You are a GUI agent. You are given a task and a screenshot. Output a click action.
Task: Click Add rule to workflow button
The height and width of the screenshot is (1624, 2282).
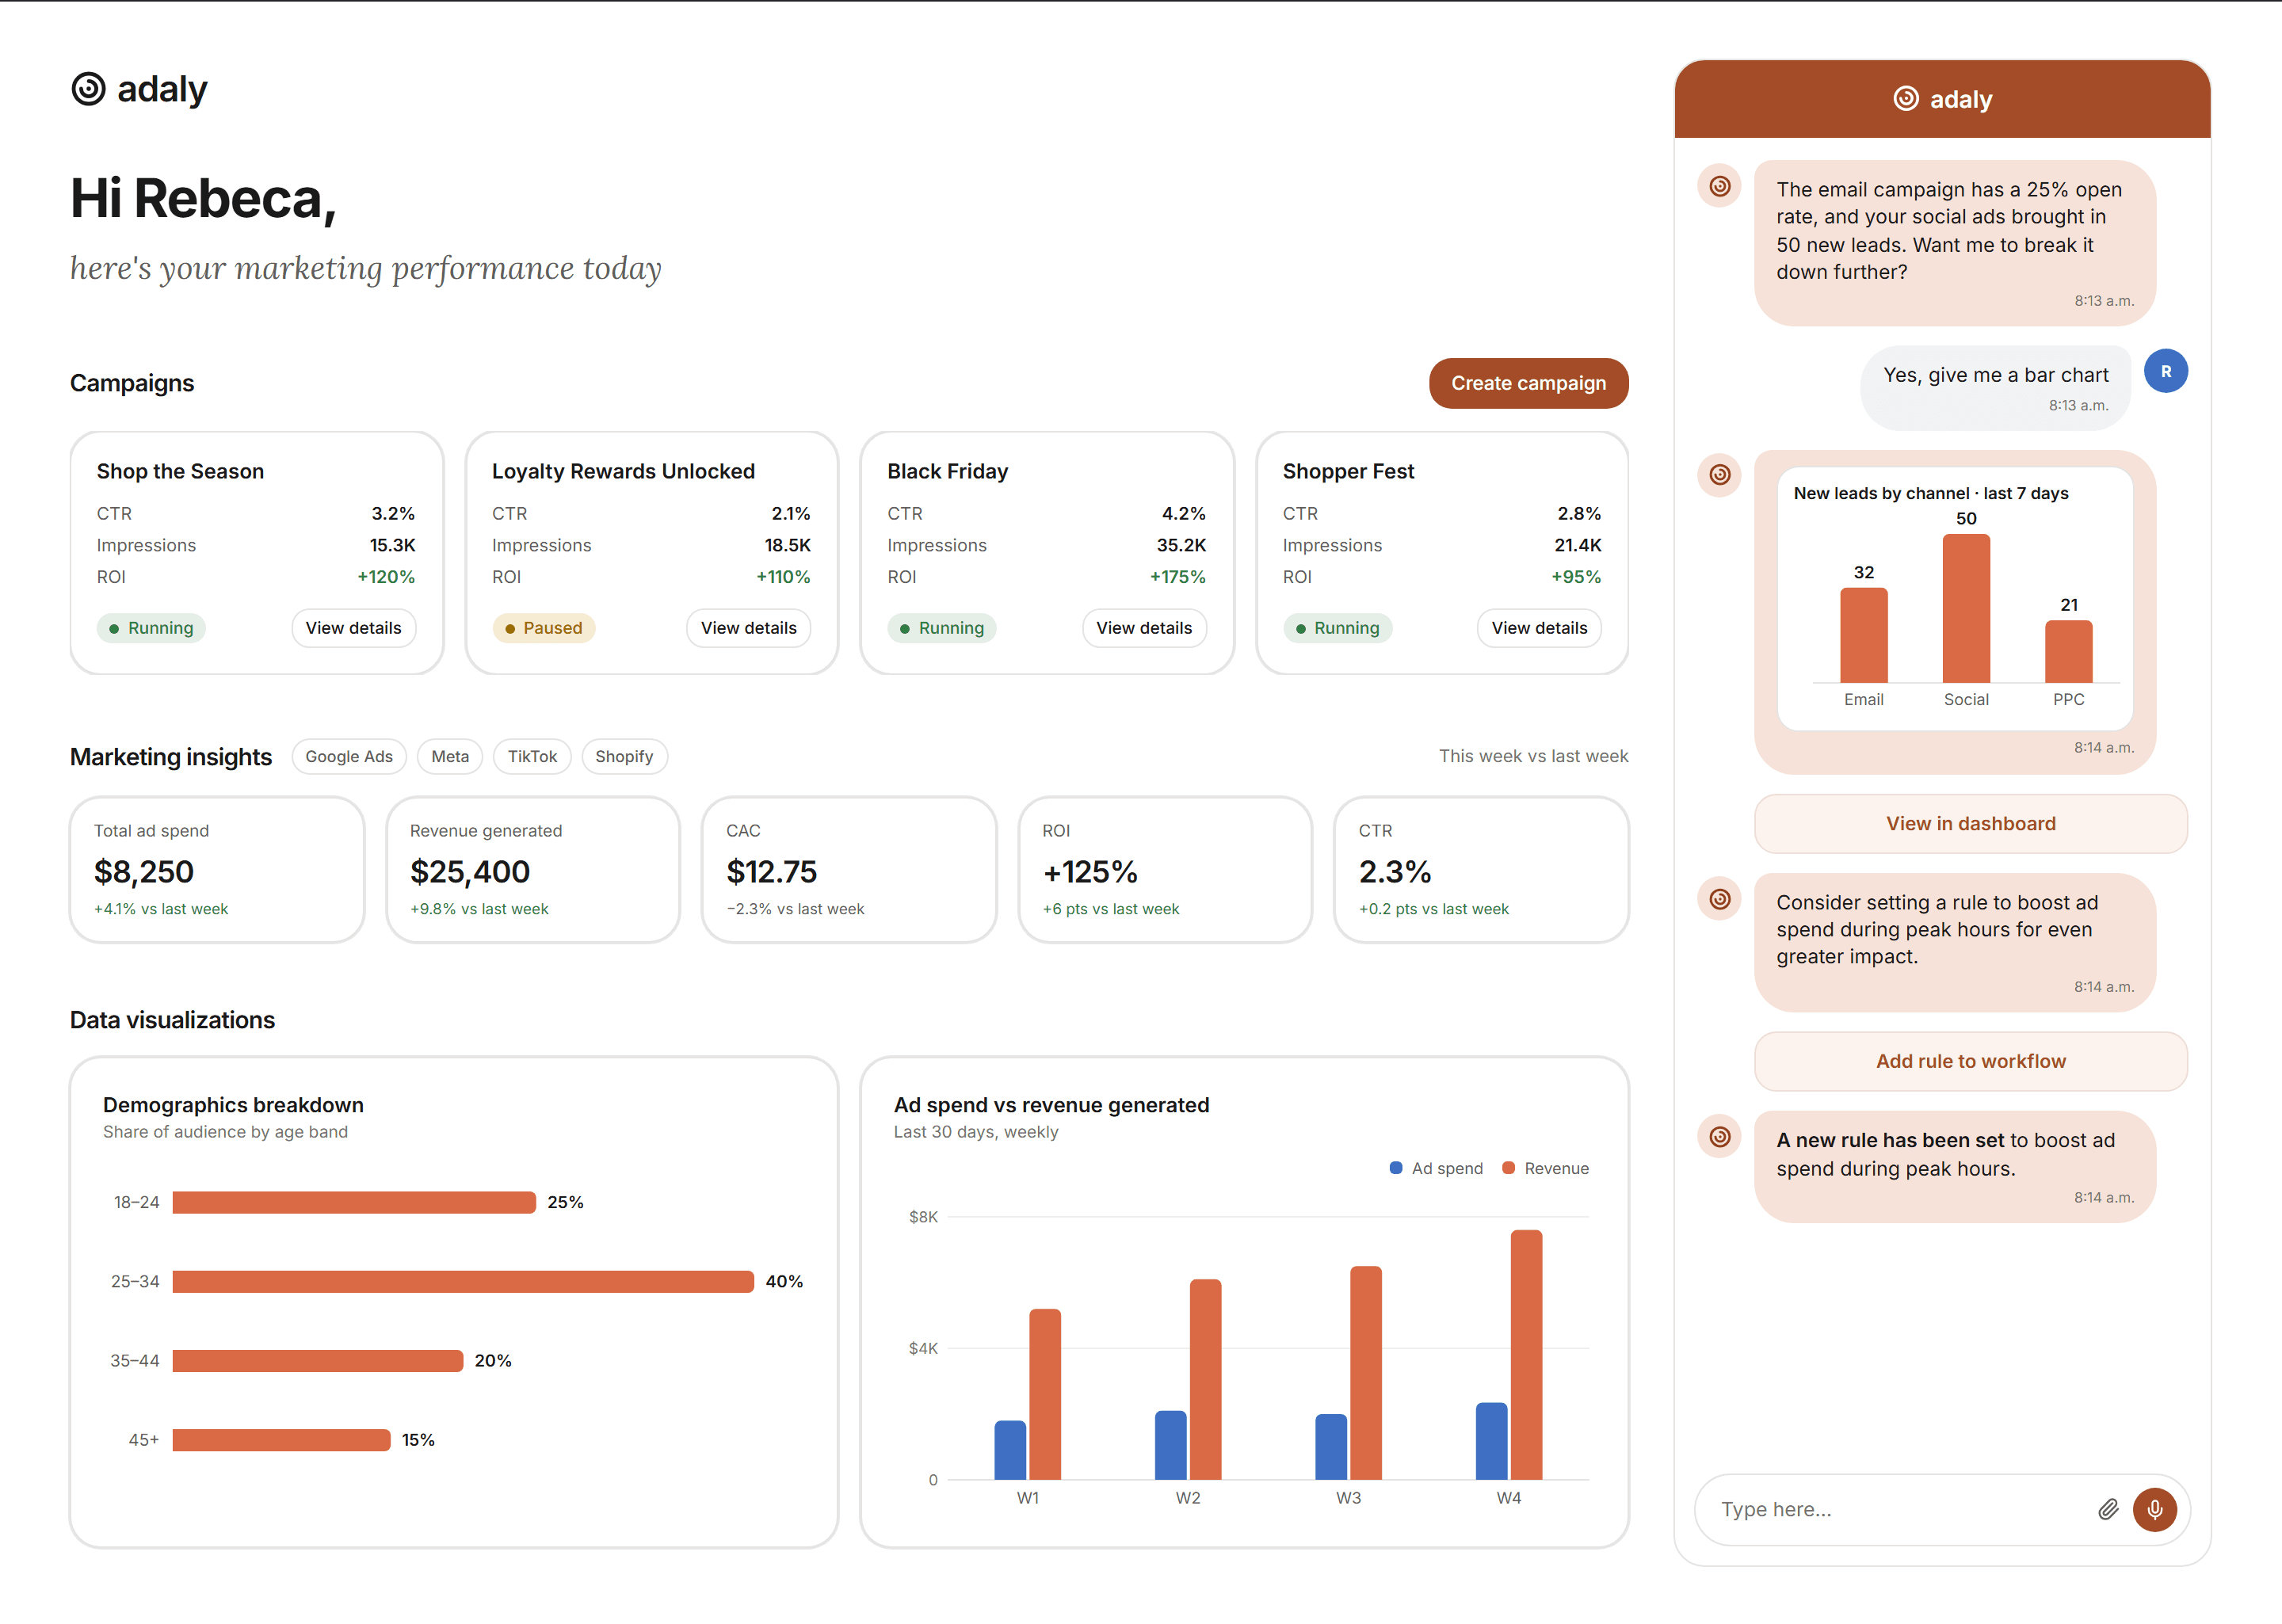point(1970,1061)
